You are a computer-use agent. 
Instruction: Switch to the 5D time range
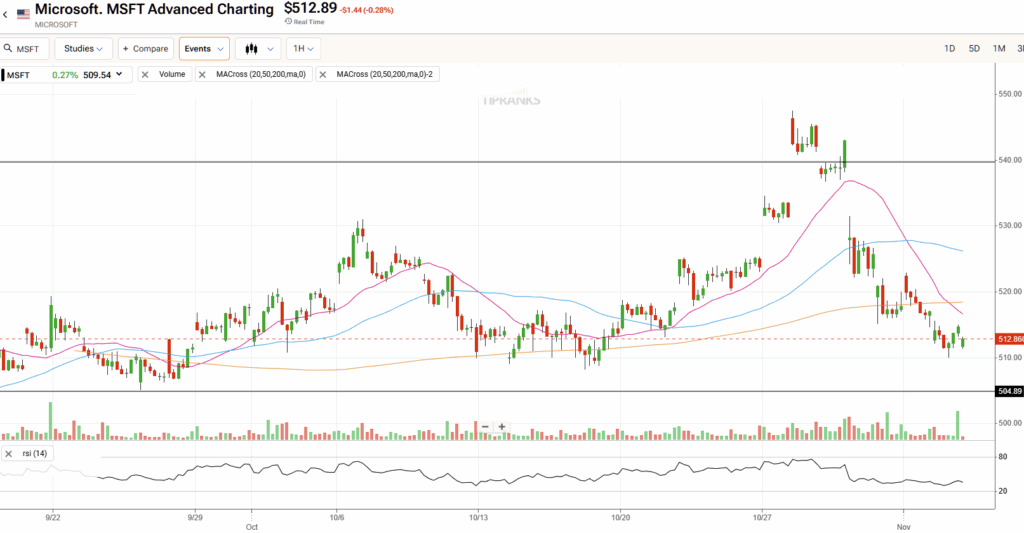pyautogui.click(x=974, y=48)
